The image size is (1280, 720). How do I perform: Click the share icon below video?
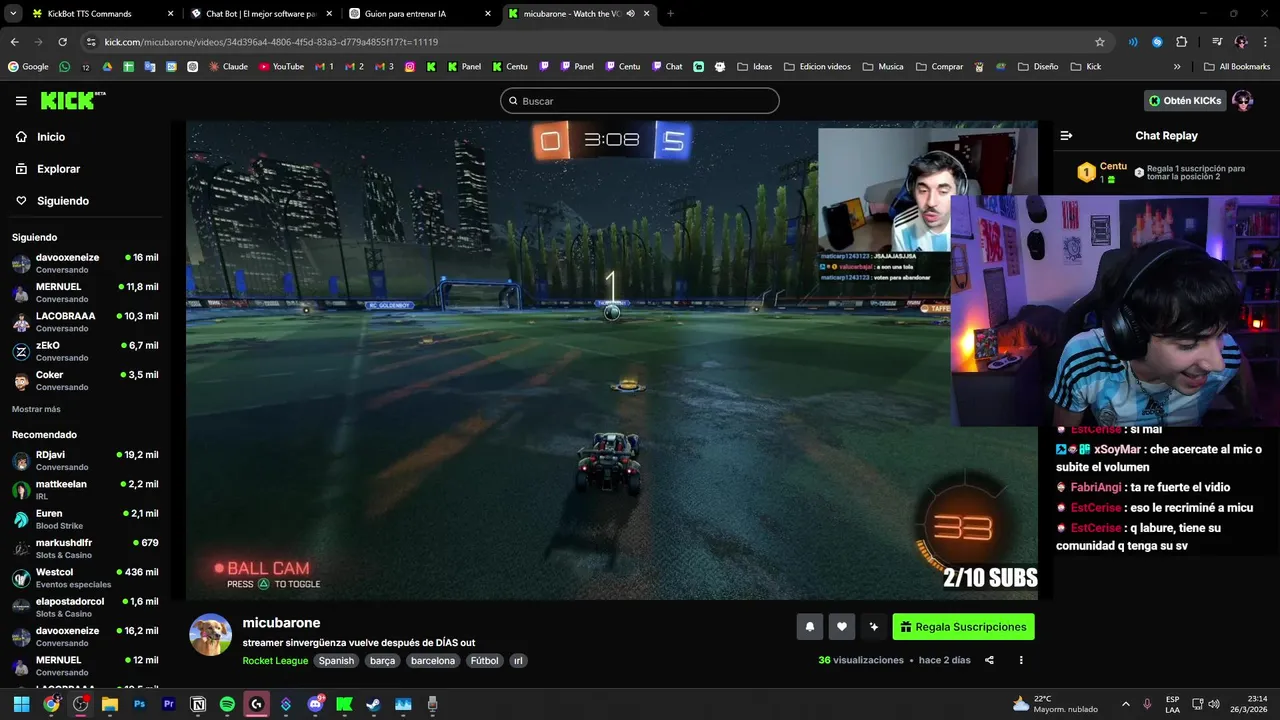989,660
